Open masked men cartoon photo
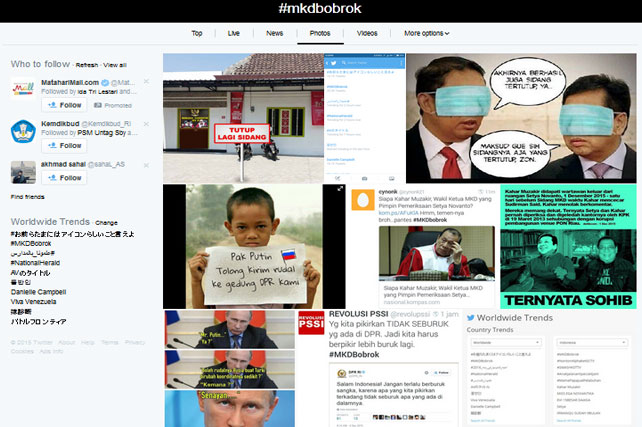 point(521,118)
